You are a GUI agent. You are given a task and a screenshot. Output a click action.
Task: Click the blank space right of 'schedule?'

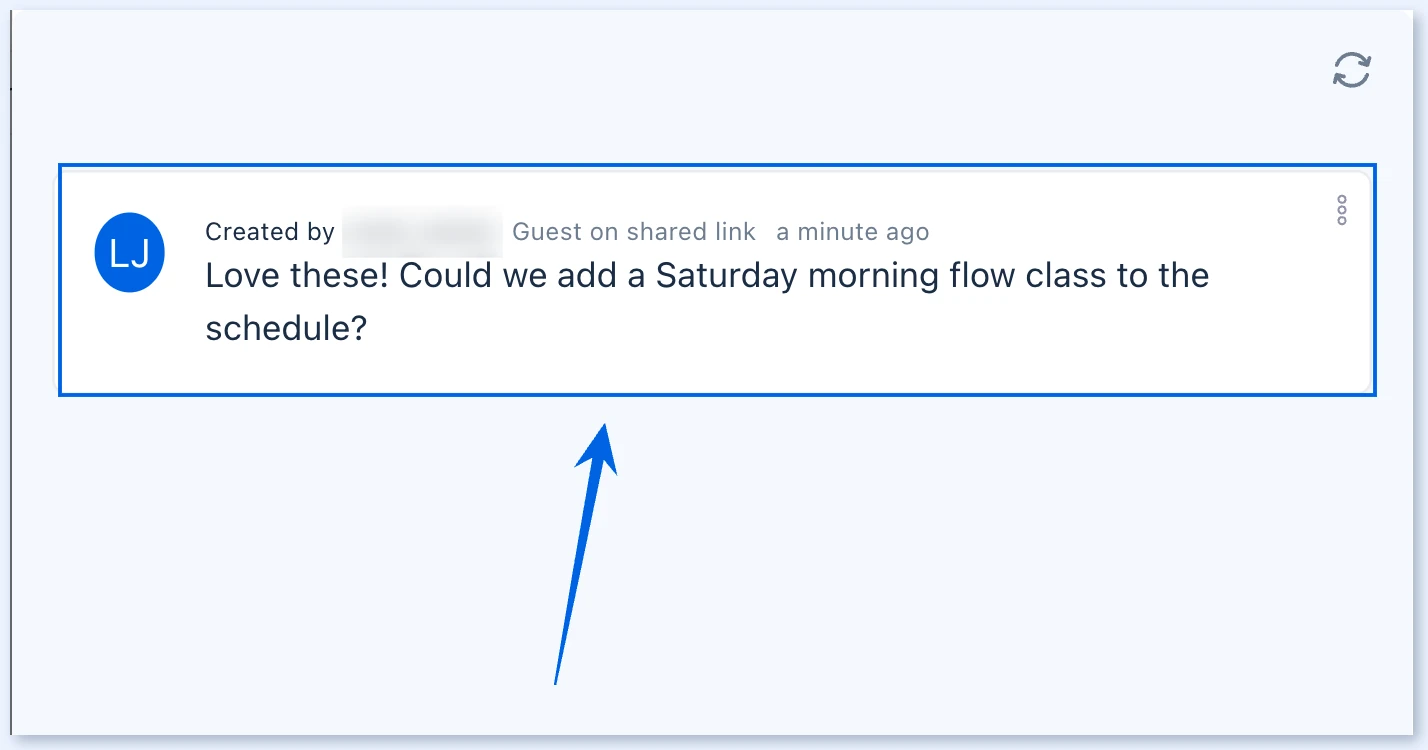(800, 328)
